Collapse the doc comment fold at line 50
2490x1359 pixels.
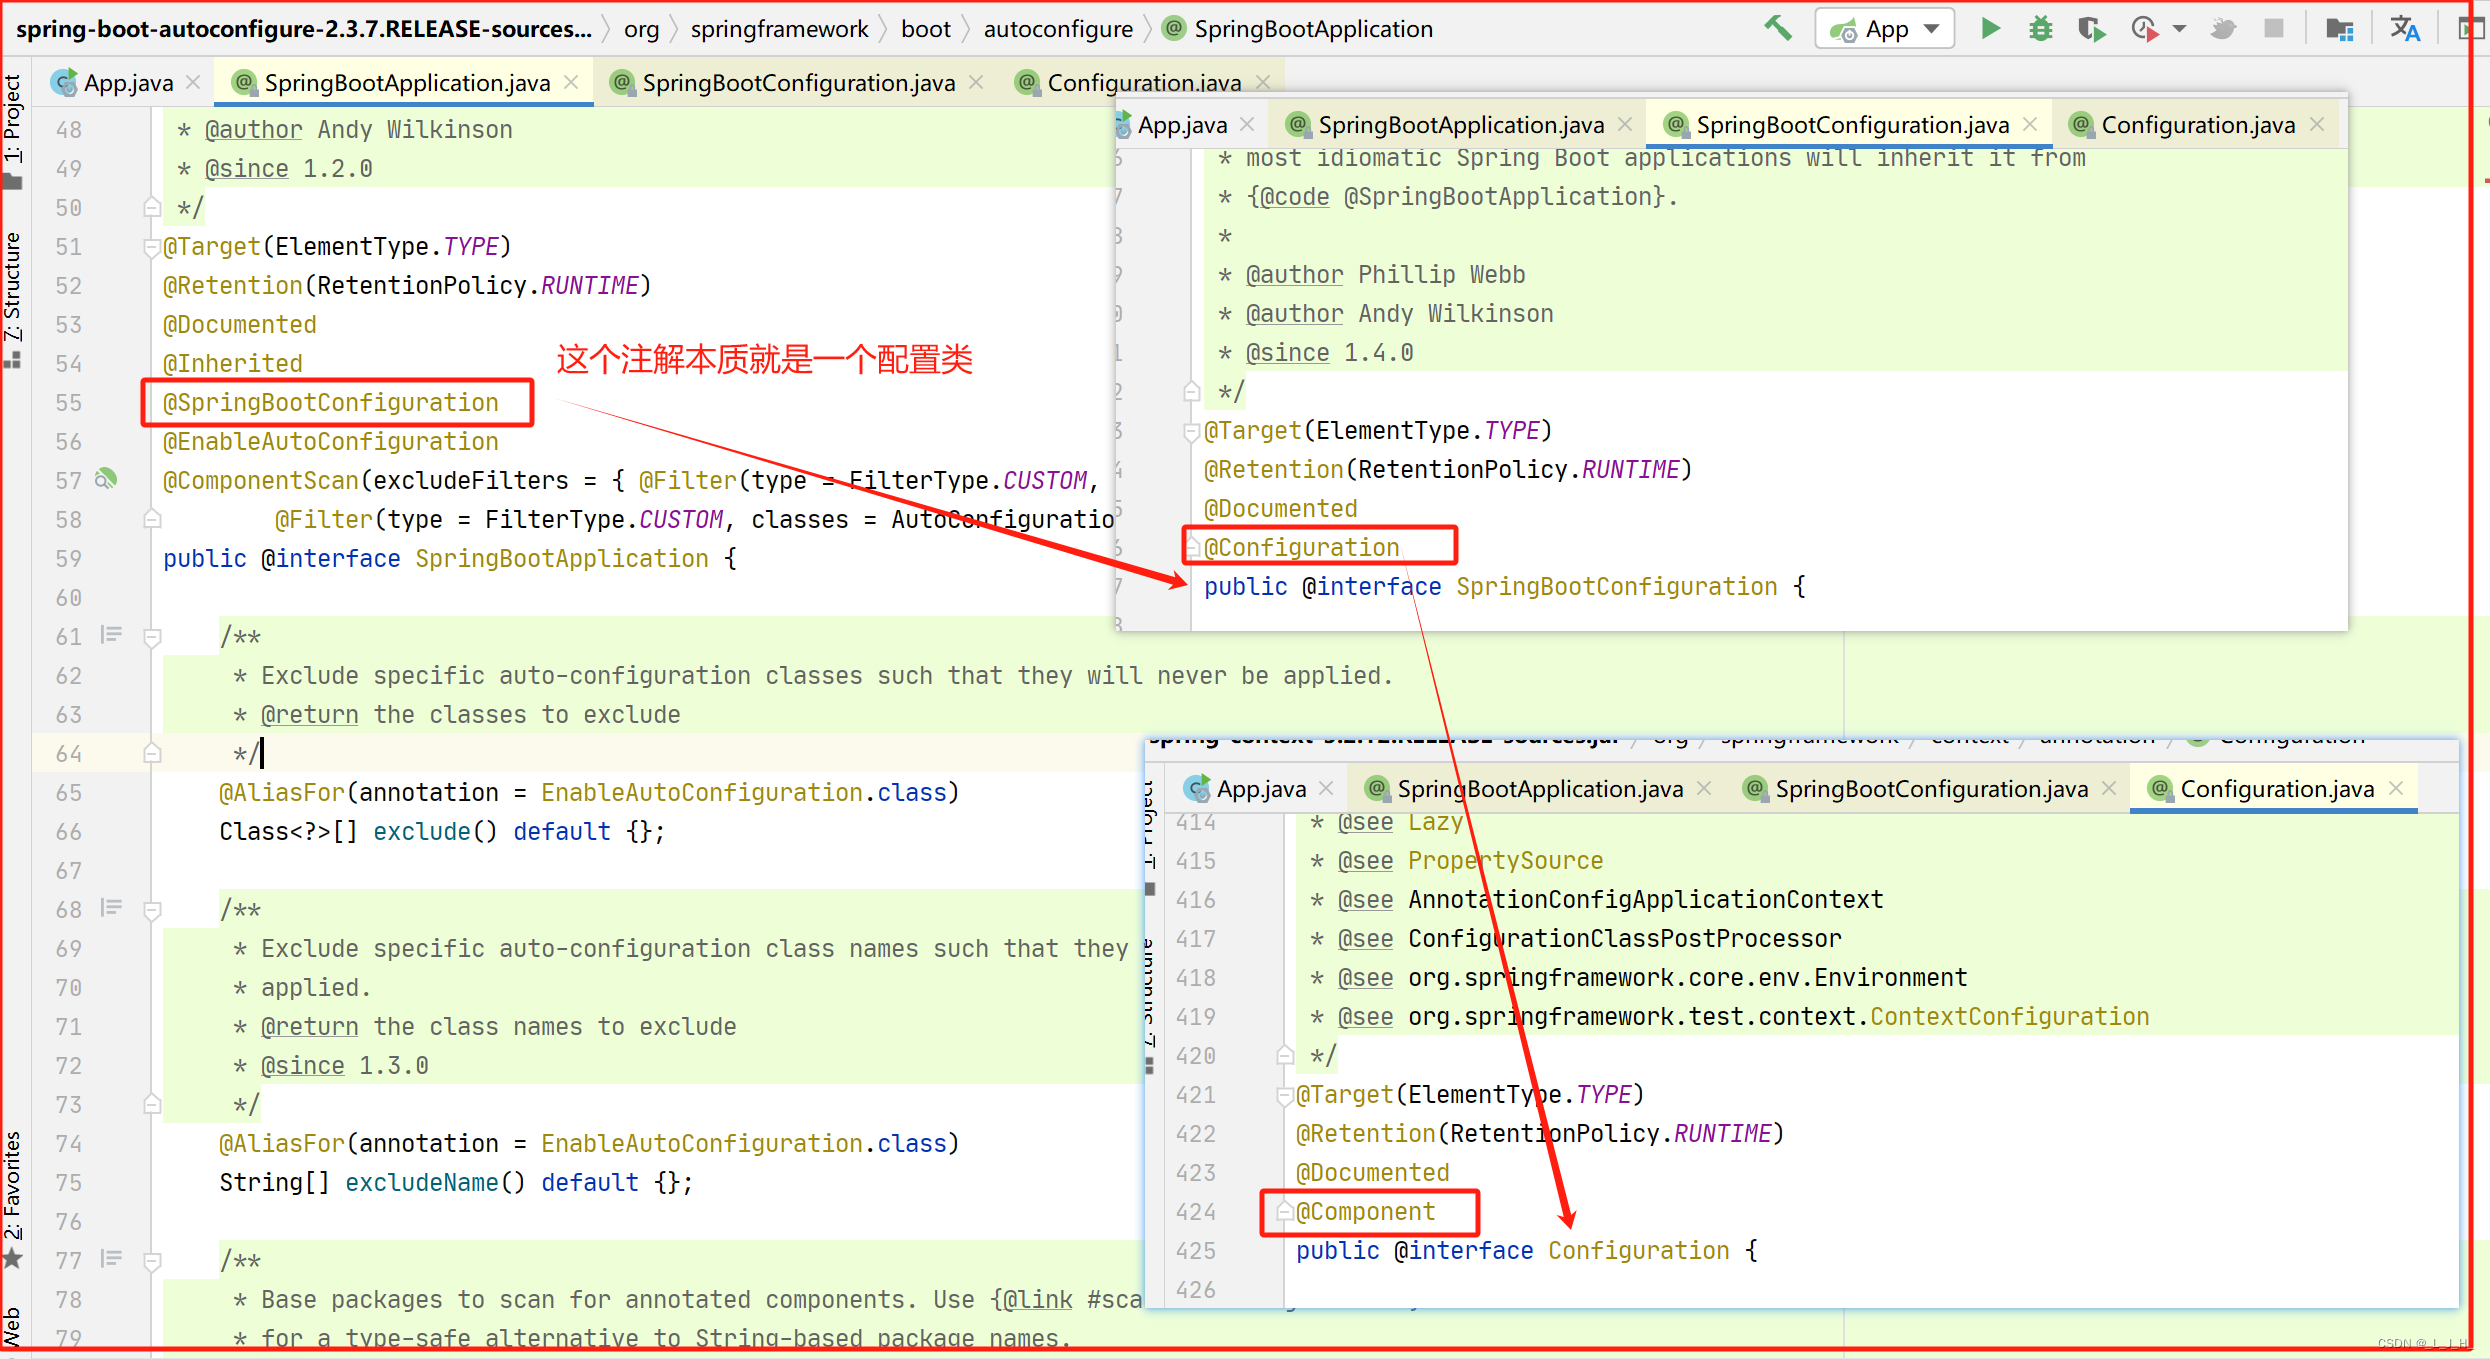point(152,208)
